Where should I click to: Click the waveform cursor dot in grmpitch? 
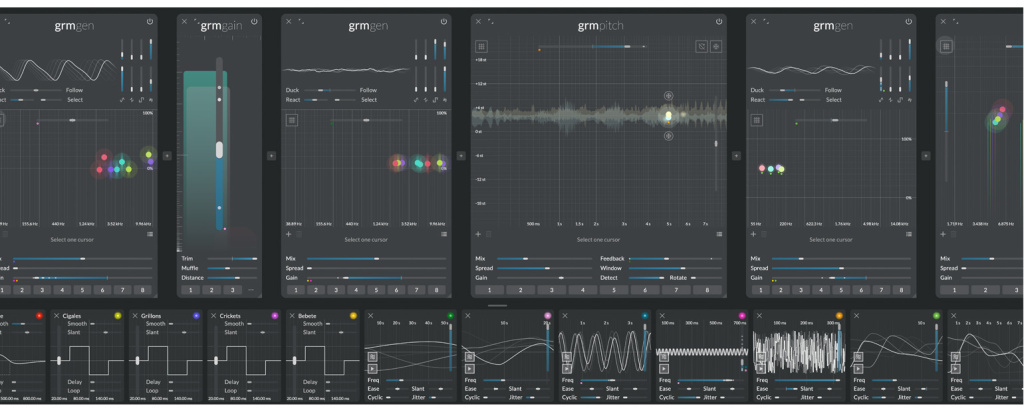click(x=668, y=116)
